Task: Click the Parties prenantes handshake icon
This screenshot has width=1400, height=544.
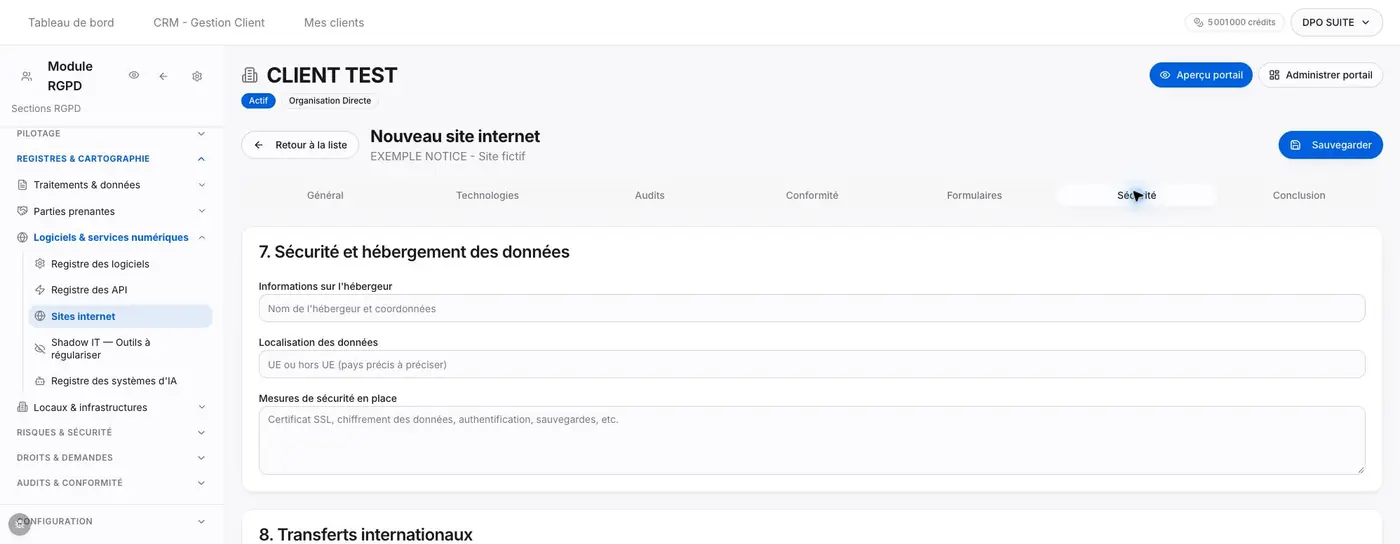Action: (x=23, y=211)
